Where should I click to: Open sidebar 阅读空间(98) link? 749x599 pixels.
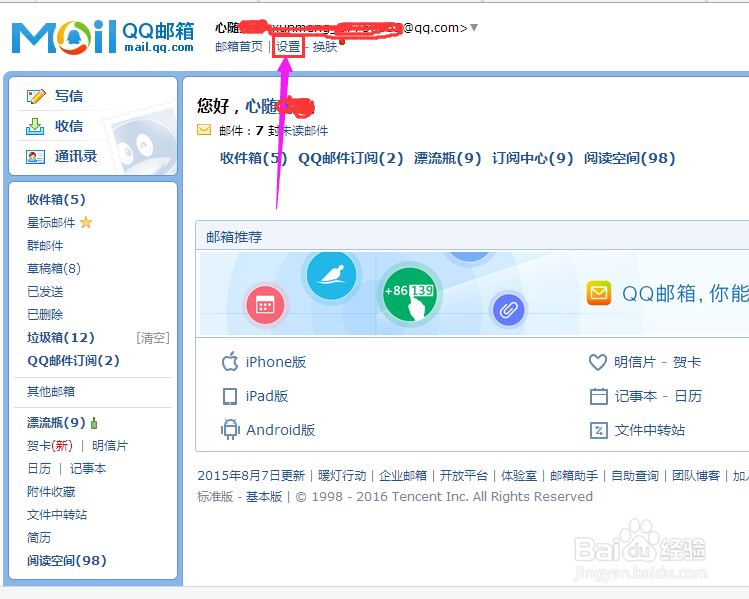click(66, 560)
